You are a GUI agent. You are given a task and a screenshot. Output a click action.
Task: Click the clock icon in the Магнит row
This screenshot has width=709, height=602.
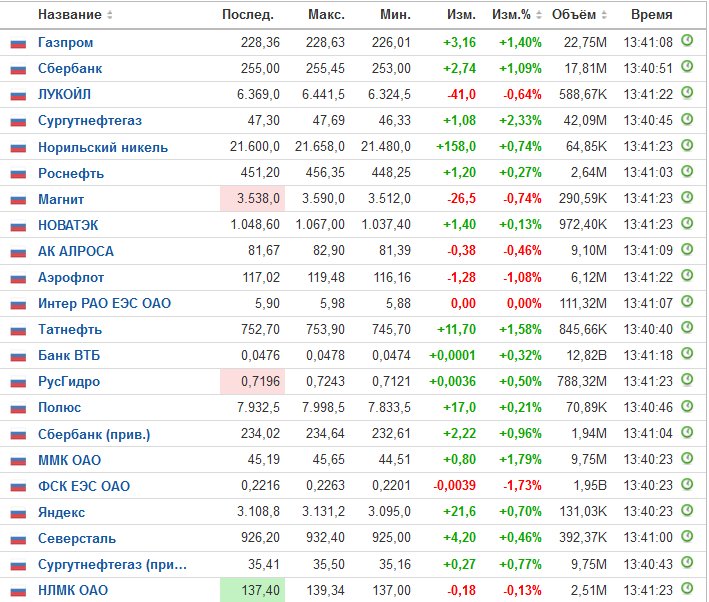pyautogui.click(x=687, y=197)
